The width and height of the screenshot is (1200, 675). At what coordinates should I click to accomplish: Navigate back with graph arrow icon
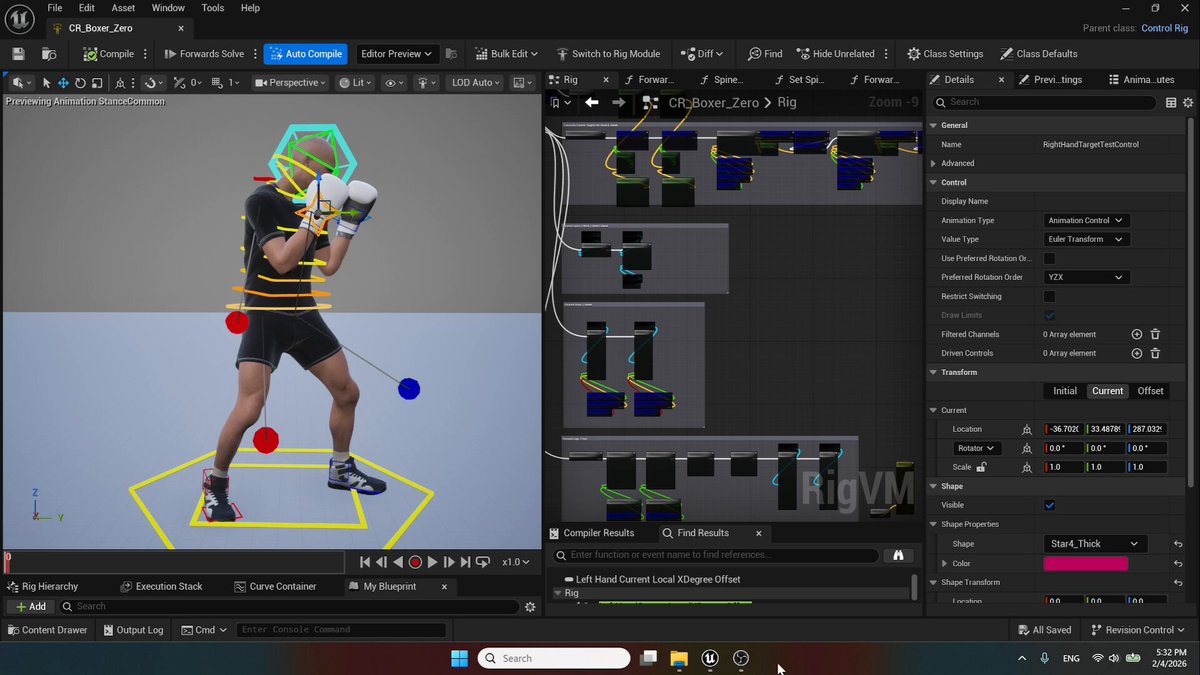pyautogui.click(x=592, y=102)
